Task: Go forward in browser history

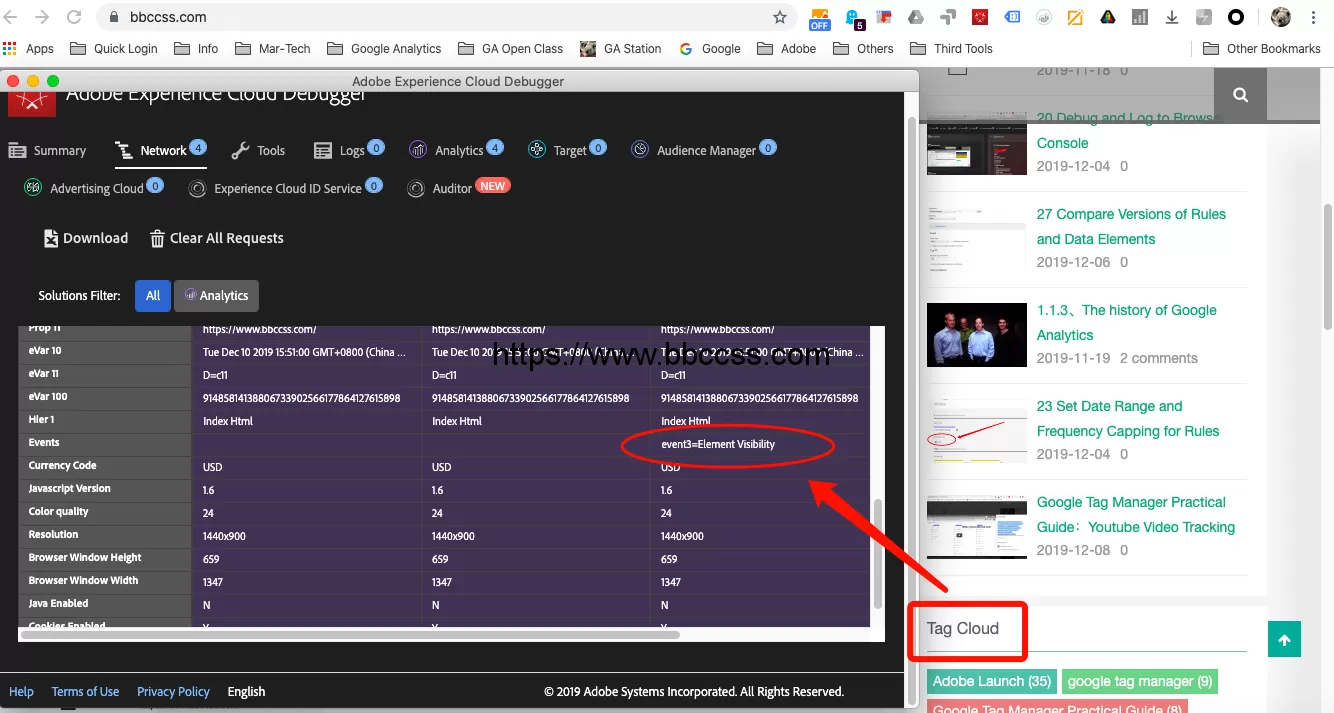Action: point(42,17)
